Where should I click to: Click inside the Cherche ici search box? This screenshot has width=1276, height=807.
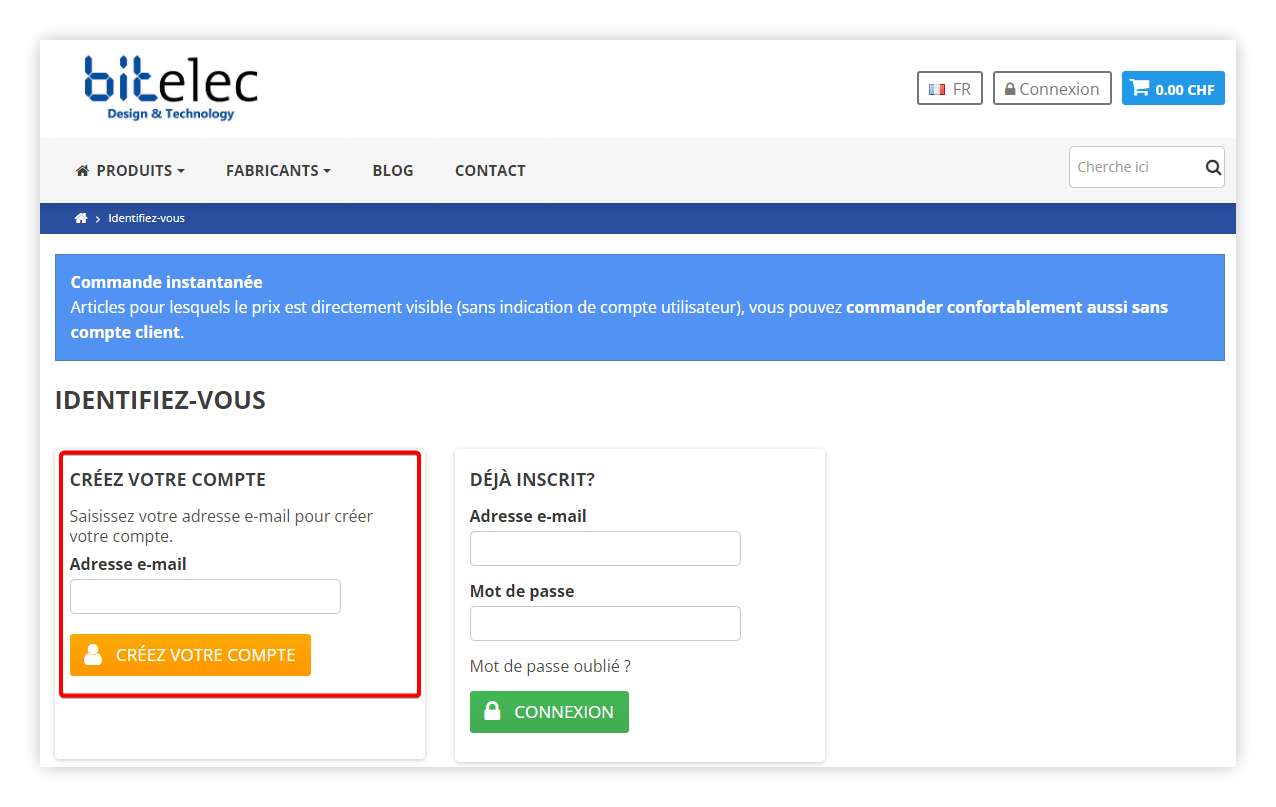pyautogui.click(x=1130, y=166)
